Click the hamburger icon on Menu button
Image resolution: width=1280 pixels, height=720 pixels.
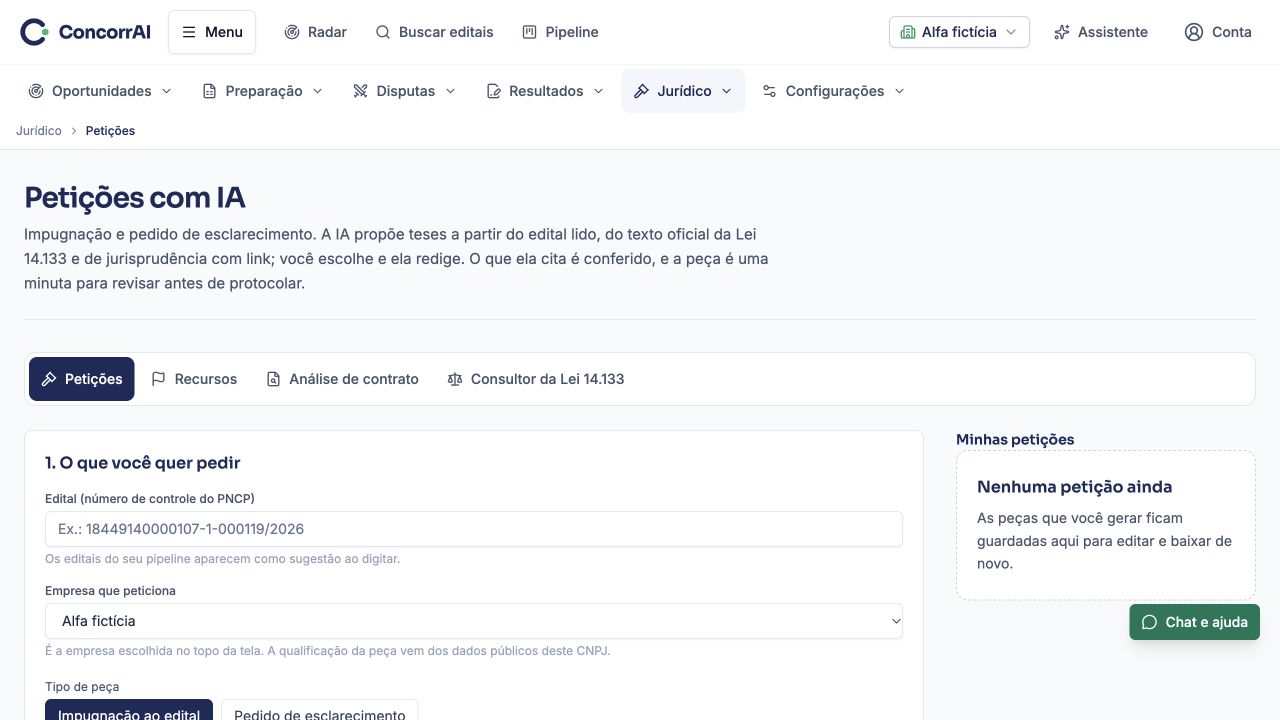pyautogui.click(x=189, y=32)
